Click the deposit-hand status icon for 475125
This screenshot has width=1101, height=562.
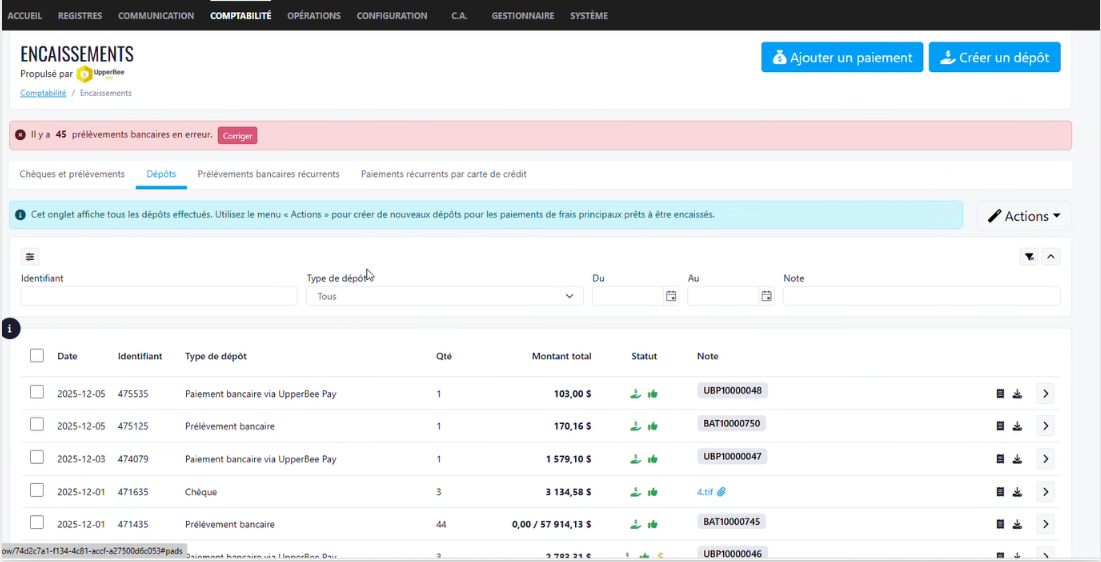pos(635,426)
